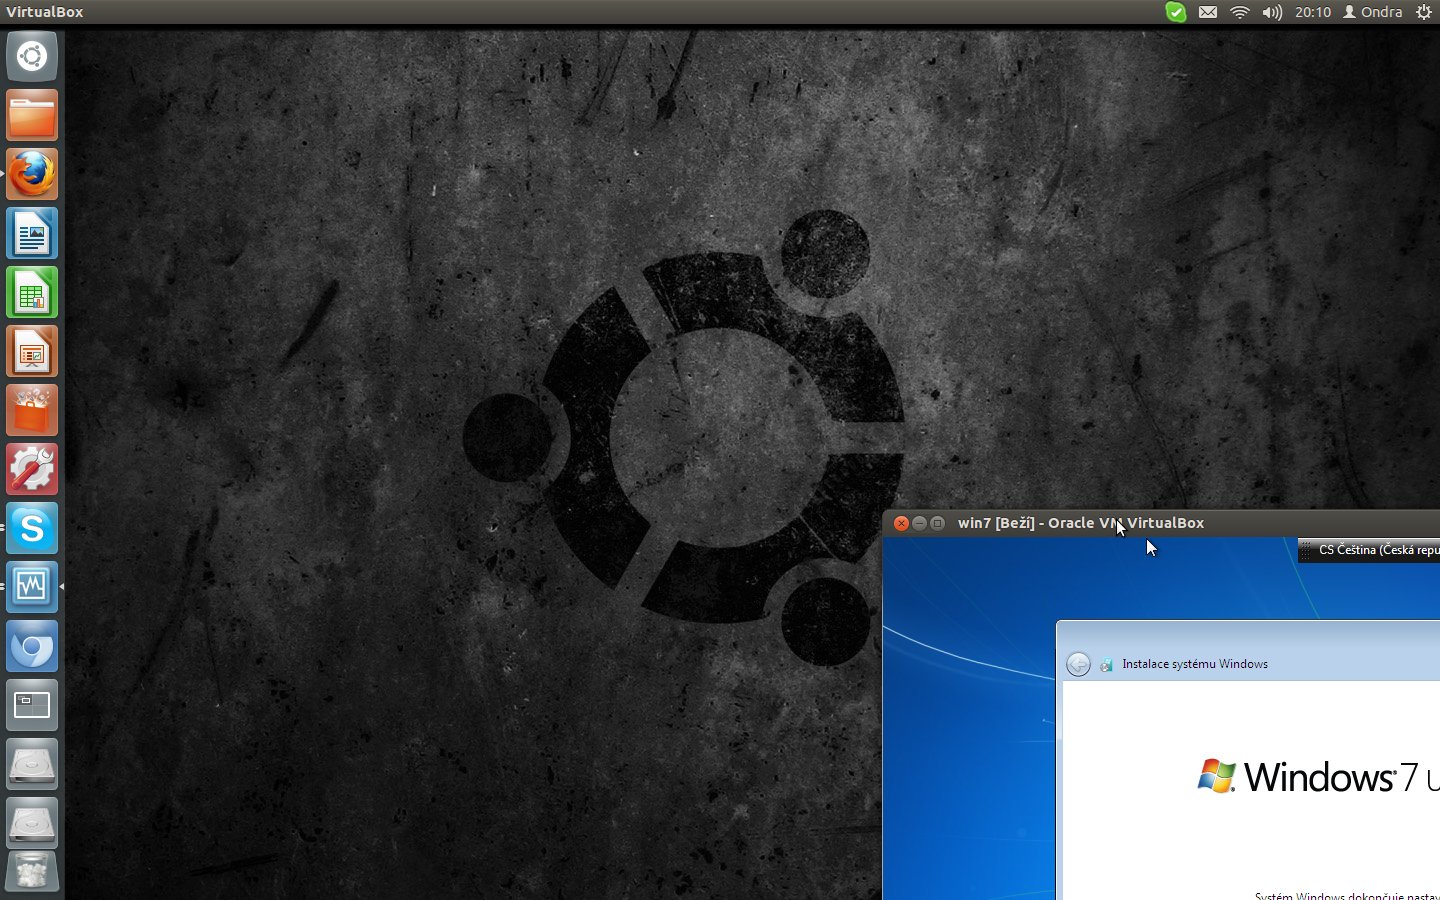The width and height of the screenshot is (1440, 900).
Task: Launch Skype from the launcher
Action: 32,529
